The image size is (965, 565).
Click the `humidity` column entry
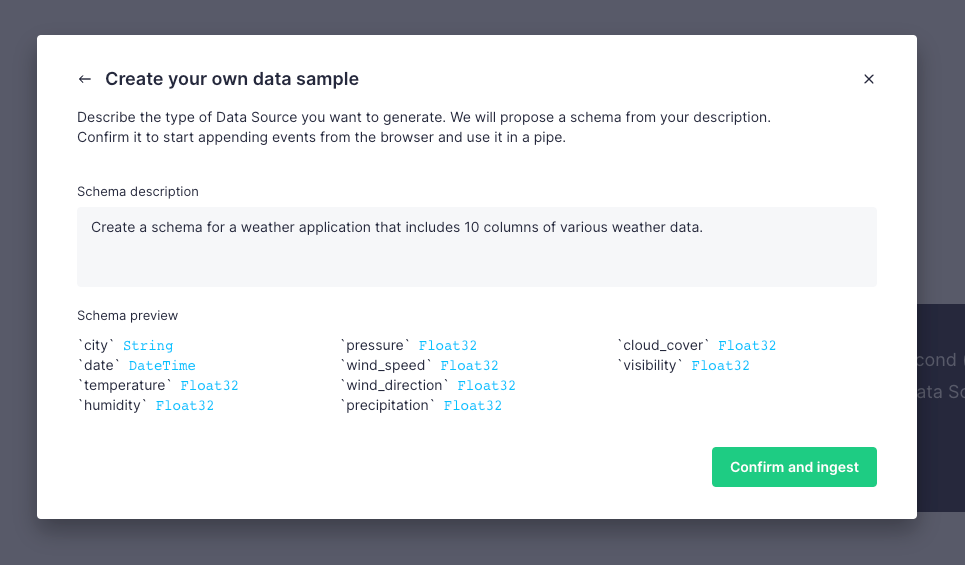click(113, 405)
